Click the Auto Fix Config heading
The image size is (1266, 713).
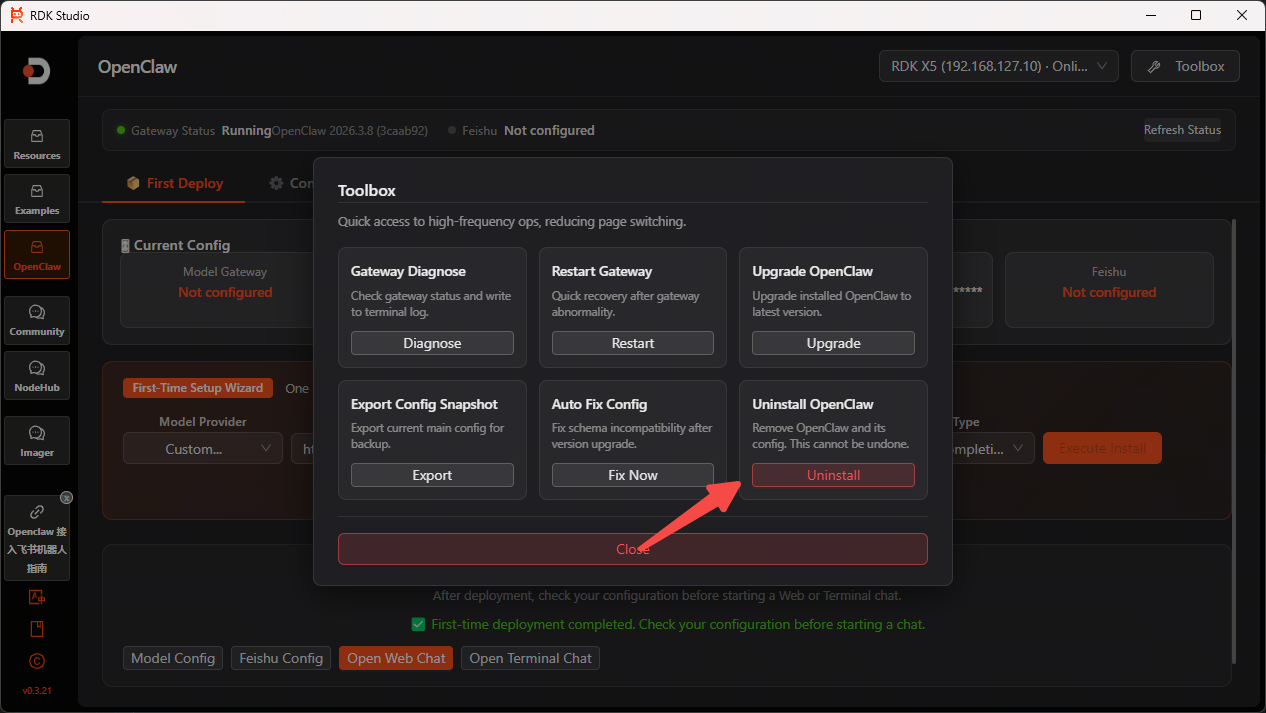coord(599,404)
